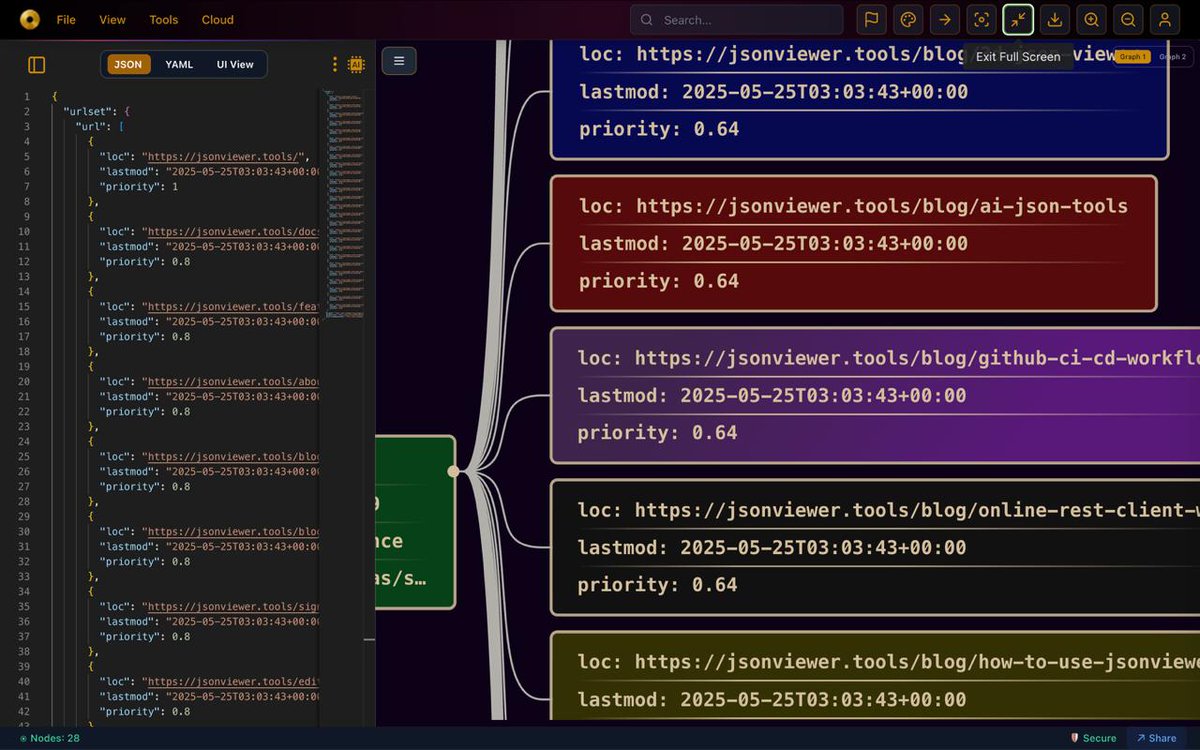Click the "priority": 1 line
Image resolution: width=1200 pixels, height=750 pixels.
click(139, 187)
